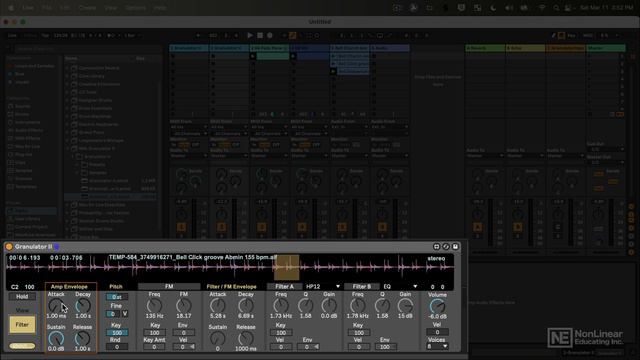Click the Filter B Env field showing 100
The width and height of the screenshot is (640, 360).
tap(385, 347)
